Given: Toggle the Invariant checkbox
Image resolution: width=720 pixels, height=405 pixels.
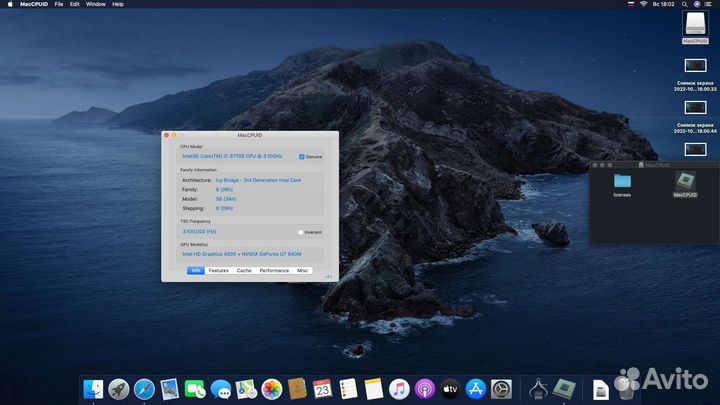Looking at the screenshot, I should [301, 232].
